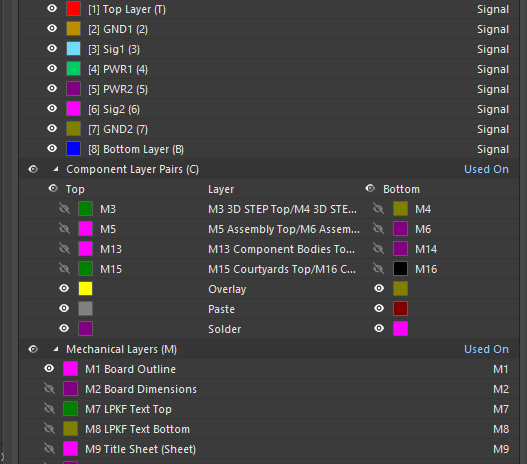Hide the Top Layer using its eye icon
This screenshot has height=464, width=527.
pos(52,8)
